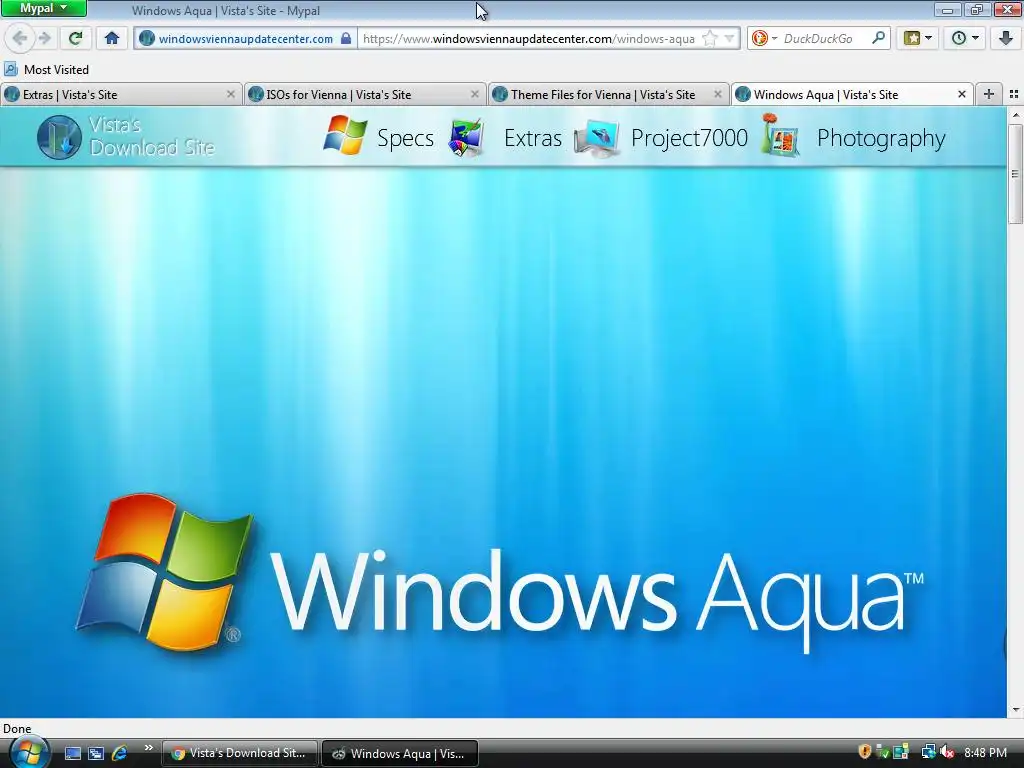Click the padlock security icon
The width and height of the screenshot is (1024, 768).
click(346, 39)
